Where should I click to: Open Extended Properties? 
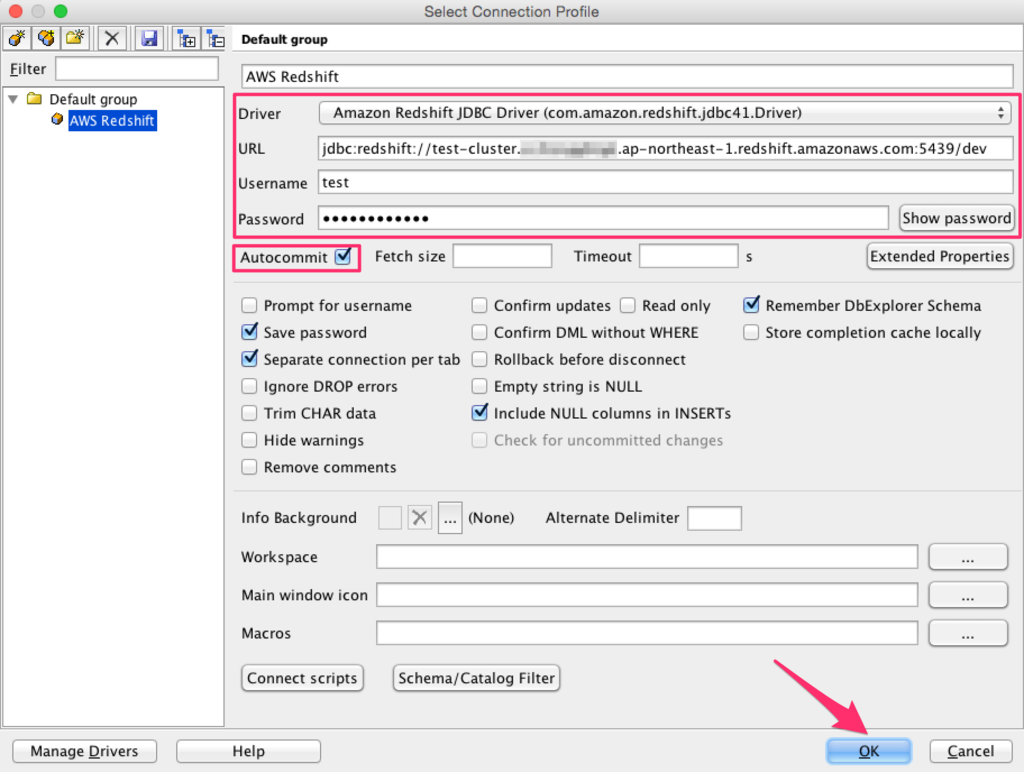click(940, 256)
